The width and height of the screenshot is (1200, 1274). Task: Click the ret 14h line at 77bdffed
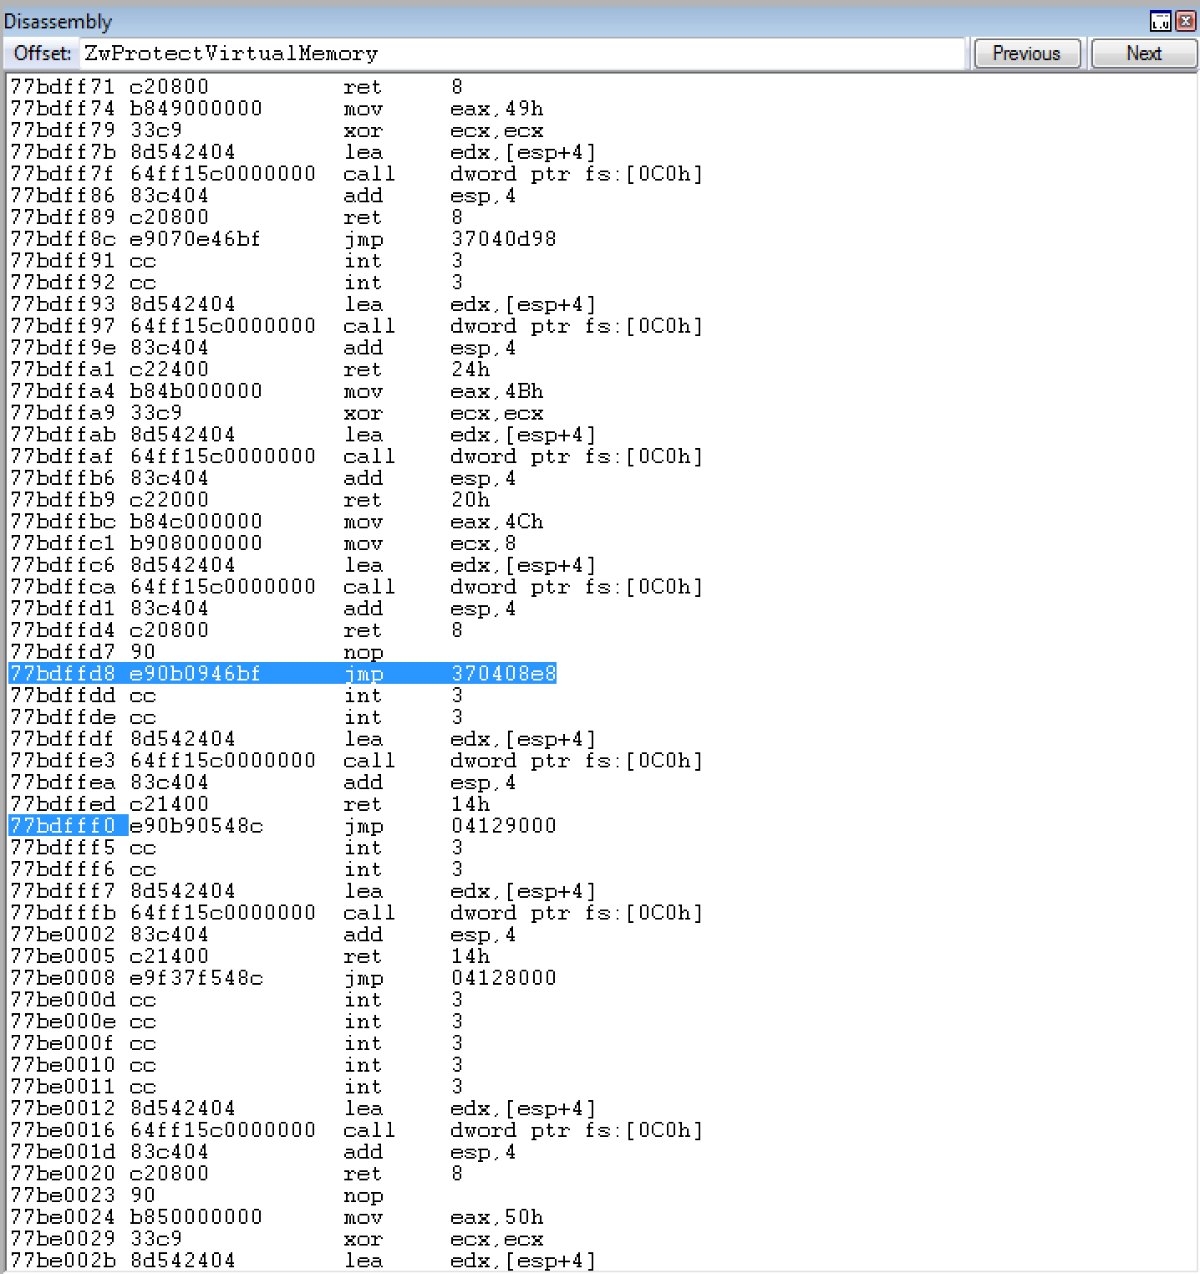click(250, 804)
